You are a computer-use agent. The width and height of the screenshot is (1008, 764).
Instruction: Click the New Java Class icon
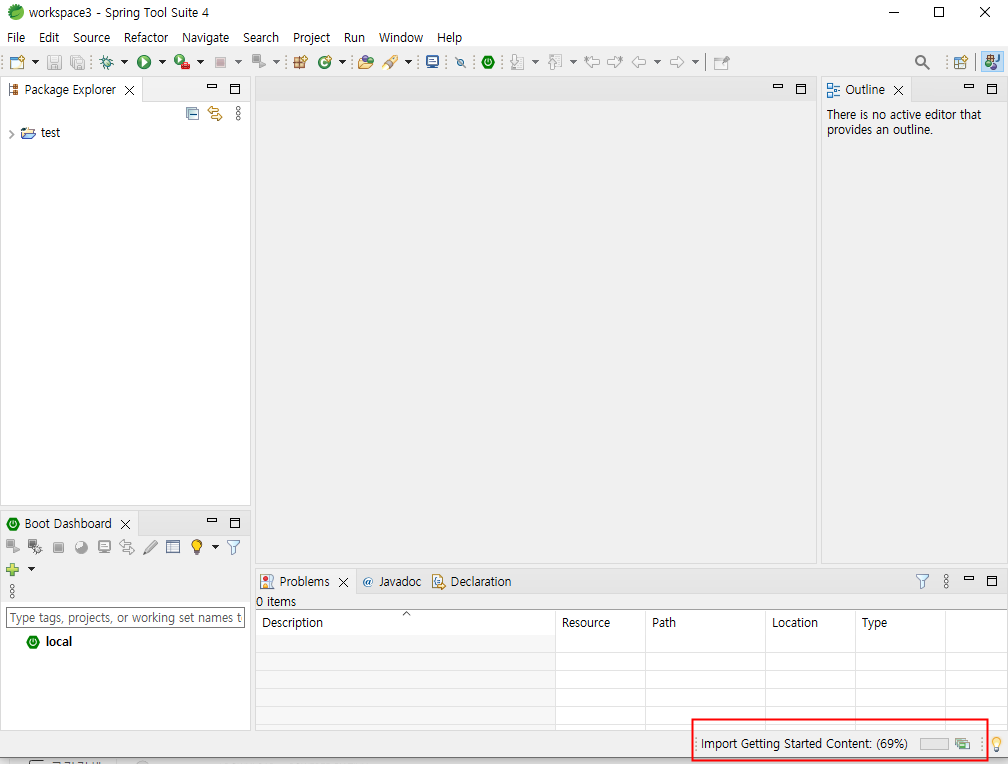[x=325, y=62]
